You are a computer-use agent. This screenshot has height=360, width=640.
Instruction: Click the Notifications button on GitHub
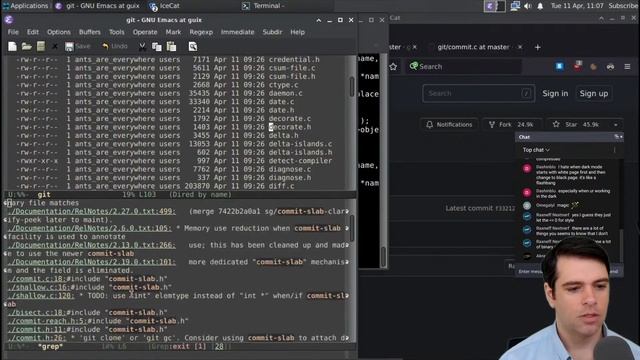point(449,124)
